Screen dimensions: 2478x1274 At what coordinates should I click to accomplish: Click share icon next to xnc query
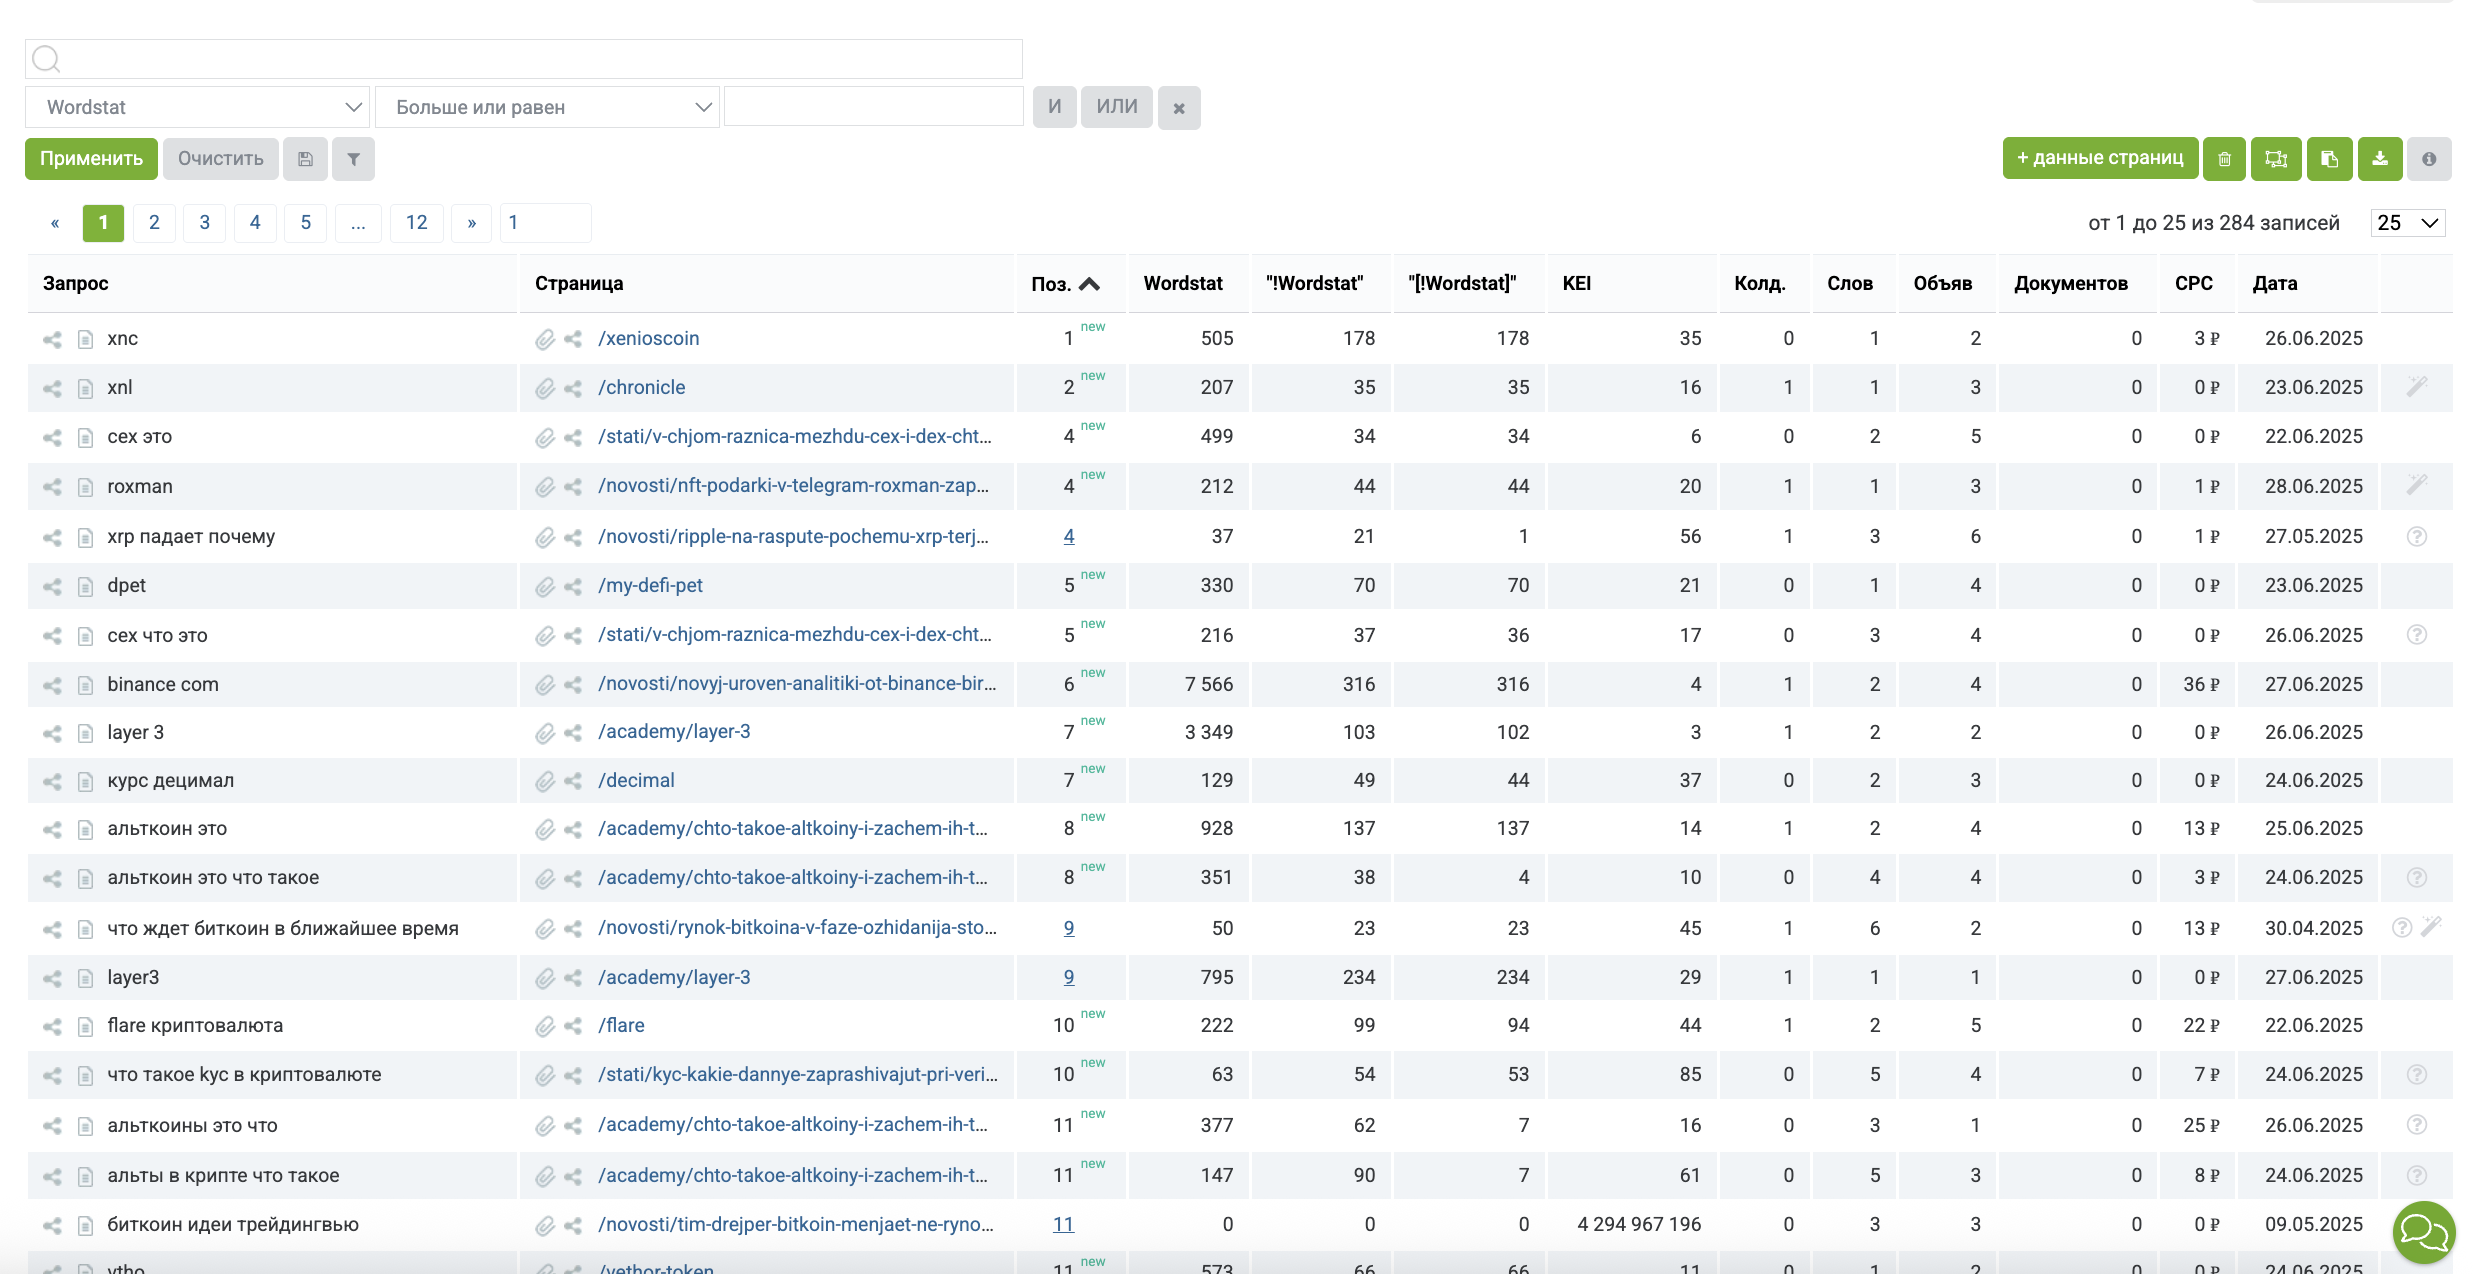(x=52, y=339)
